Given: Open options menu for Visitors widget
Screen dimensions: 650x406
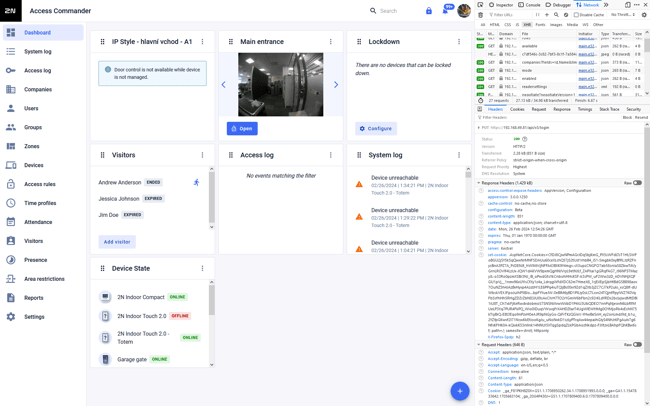Looking at the screenshot, I should click(202, 155).
